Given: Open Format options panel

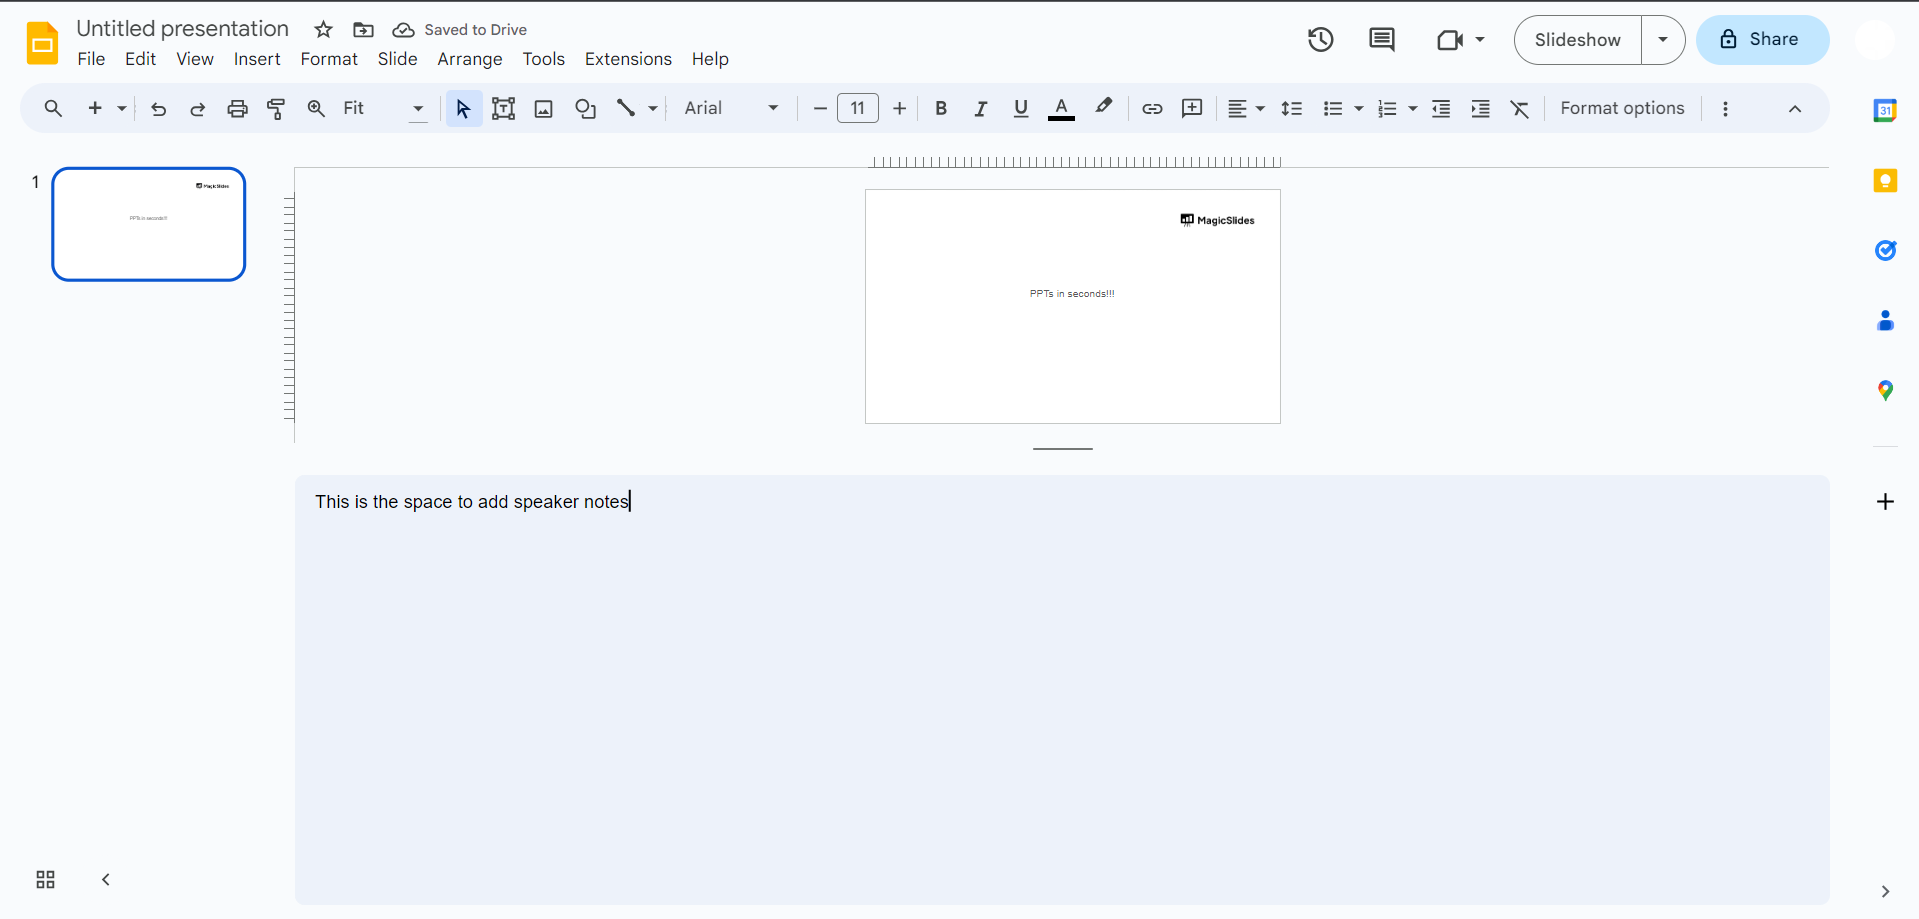Looking at the screenshot, I should [x=1622, y=109].
